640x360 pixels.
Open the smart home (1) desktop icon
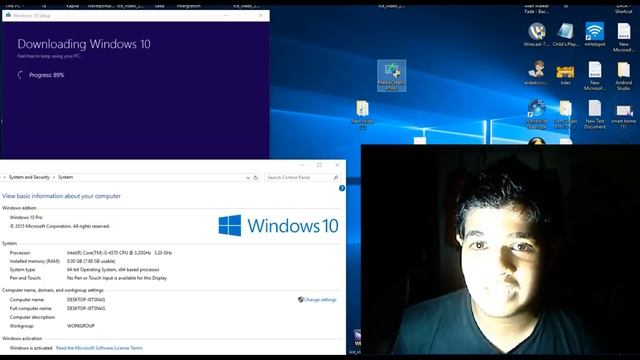(623, 116)
